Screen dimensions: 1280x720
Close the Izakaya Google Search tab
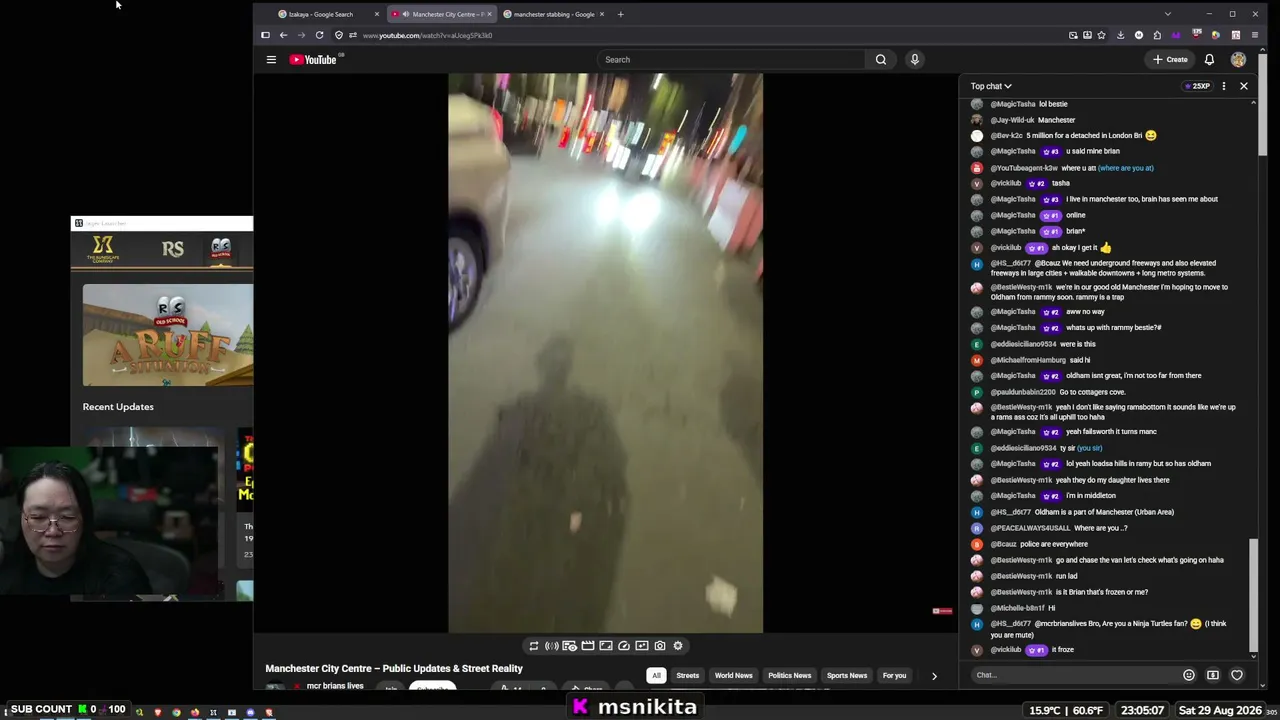coord(377,14)
